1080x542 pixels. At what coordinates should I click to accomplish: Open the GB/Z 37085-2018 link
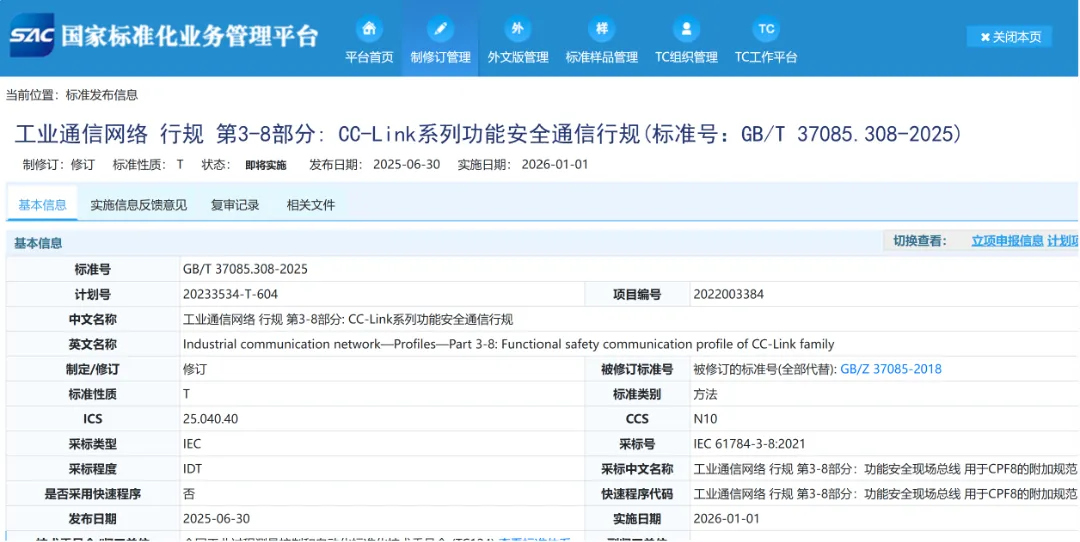tap(891, 369)
